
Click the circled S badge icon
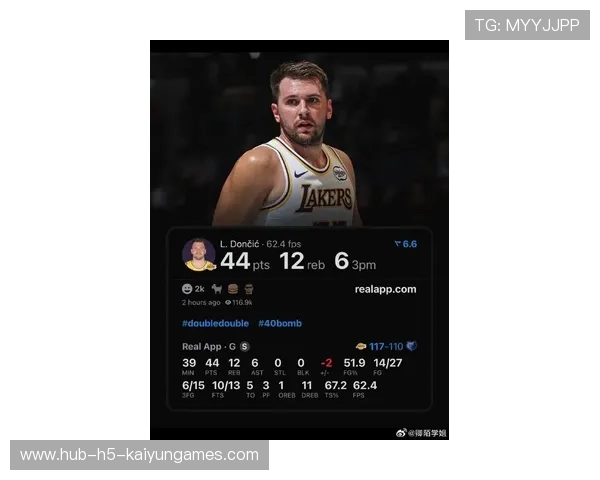tap(244, 346)
